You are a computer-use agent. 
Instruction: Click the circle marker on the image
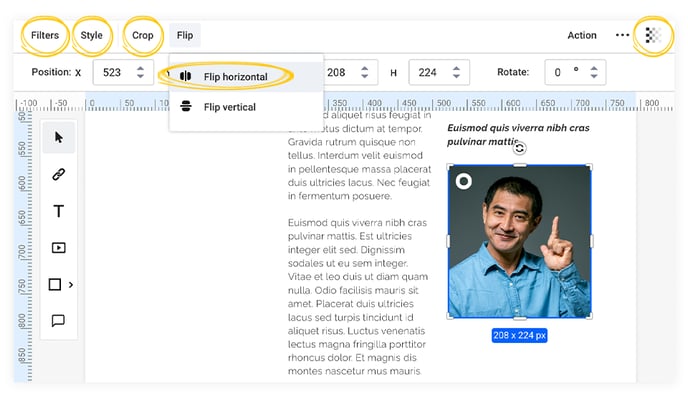tap(463, 181)
